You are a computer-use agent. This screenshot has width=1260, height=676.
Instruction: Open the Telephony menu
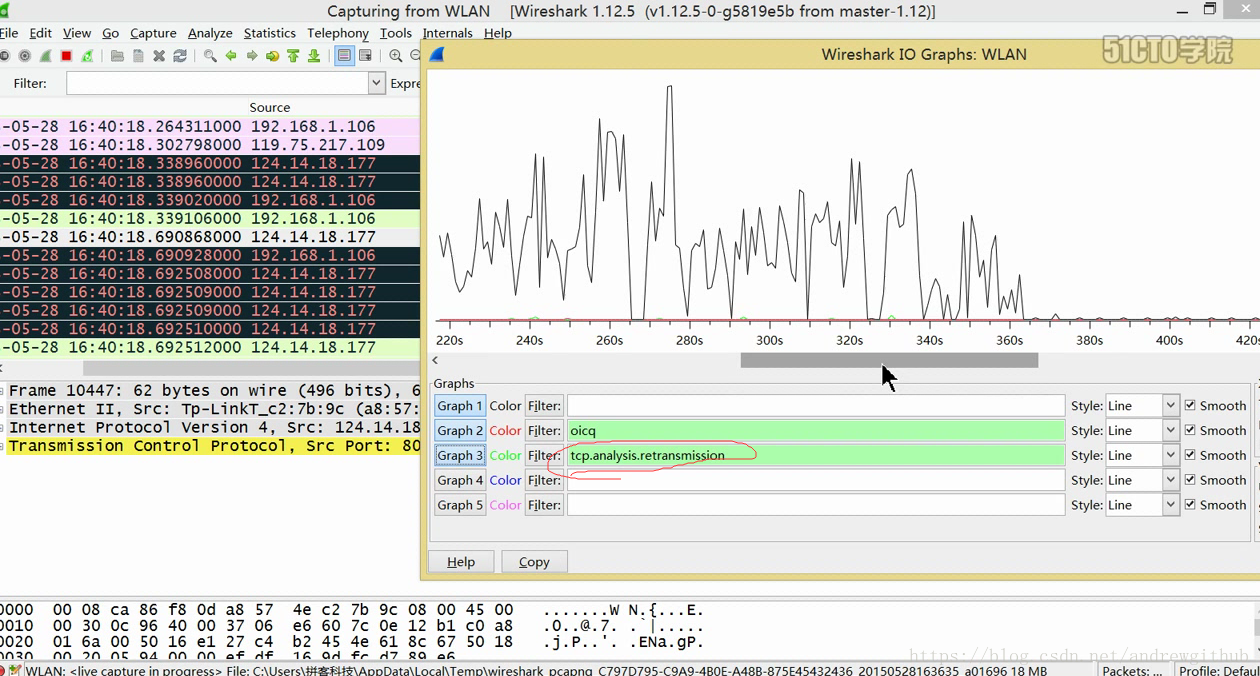coord(338,33)
